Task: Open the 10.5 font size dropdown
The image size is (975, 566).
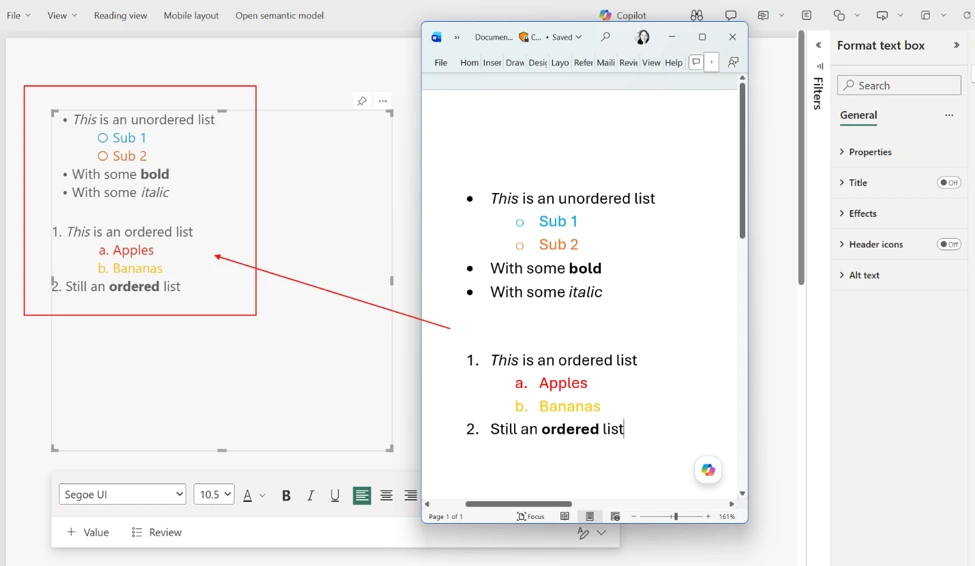Action: (213, 494)
